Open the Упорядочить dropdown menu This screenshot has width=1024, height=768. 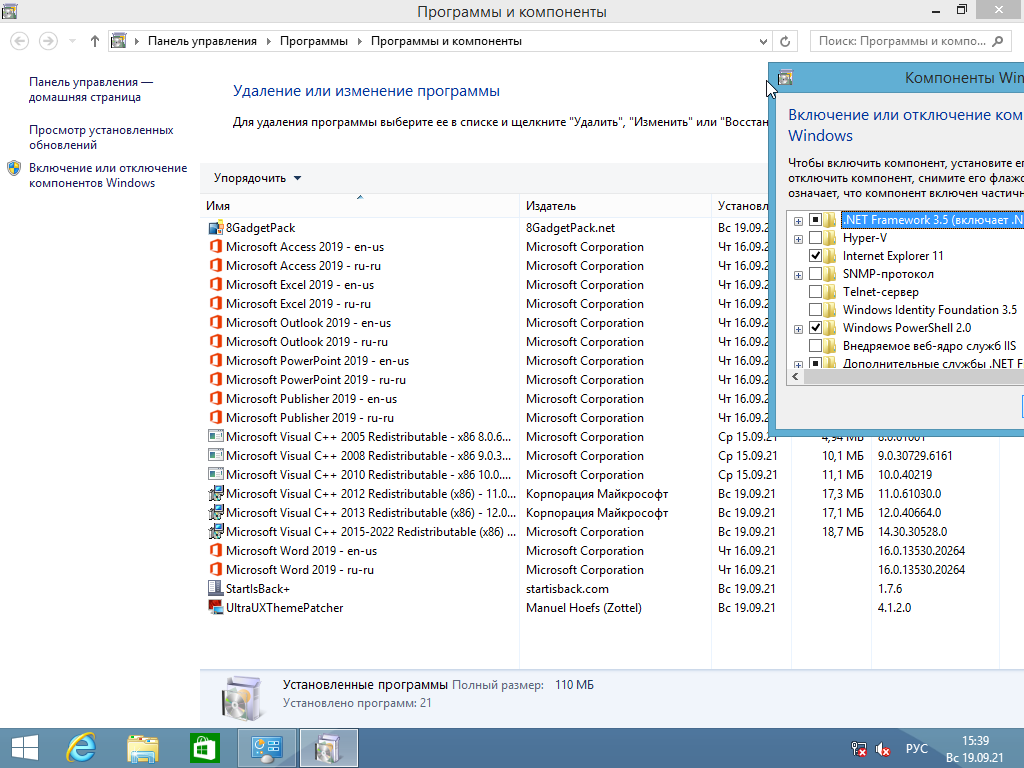(x=257, y=178)
